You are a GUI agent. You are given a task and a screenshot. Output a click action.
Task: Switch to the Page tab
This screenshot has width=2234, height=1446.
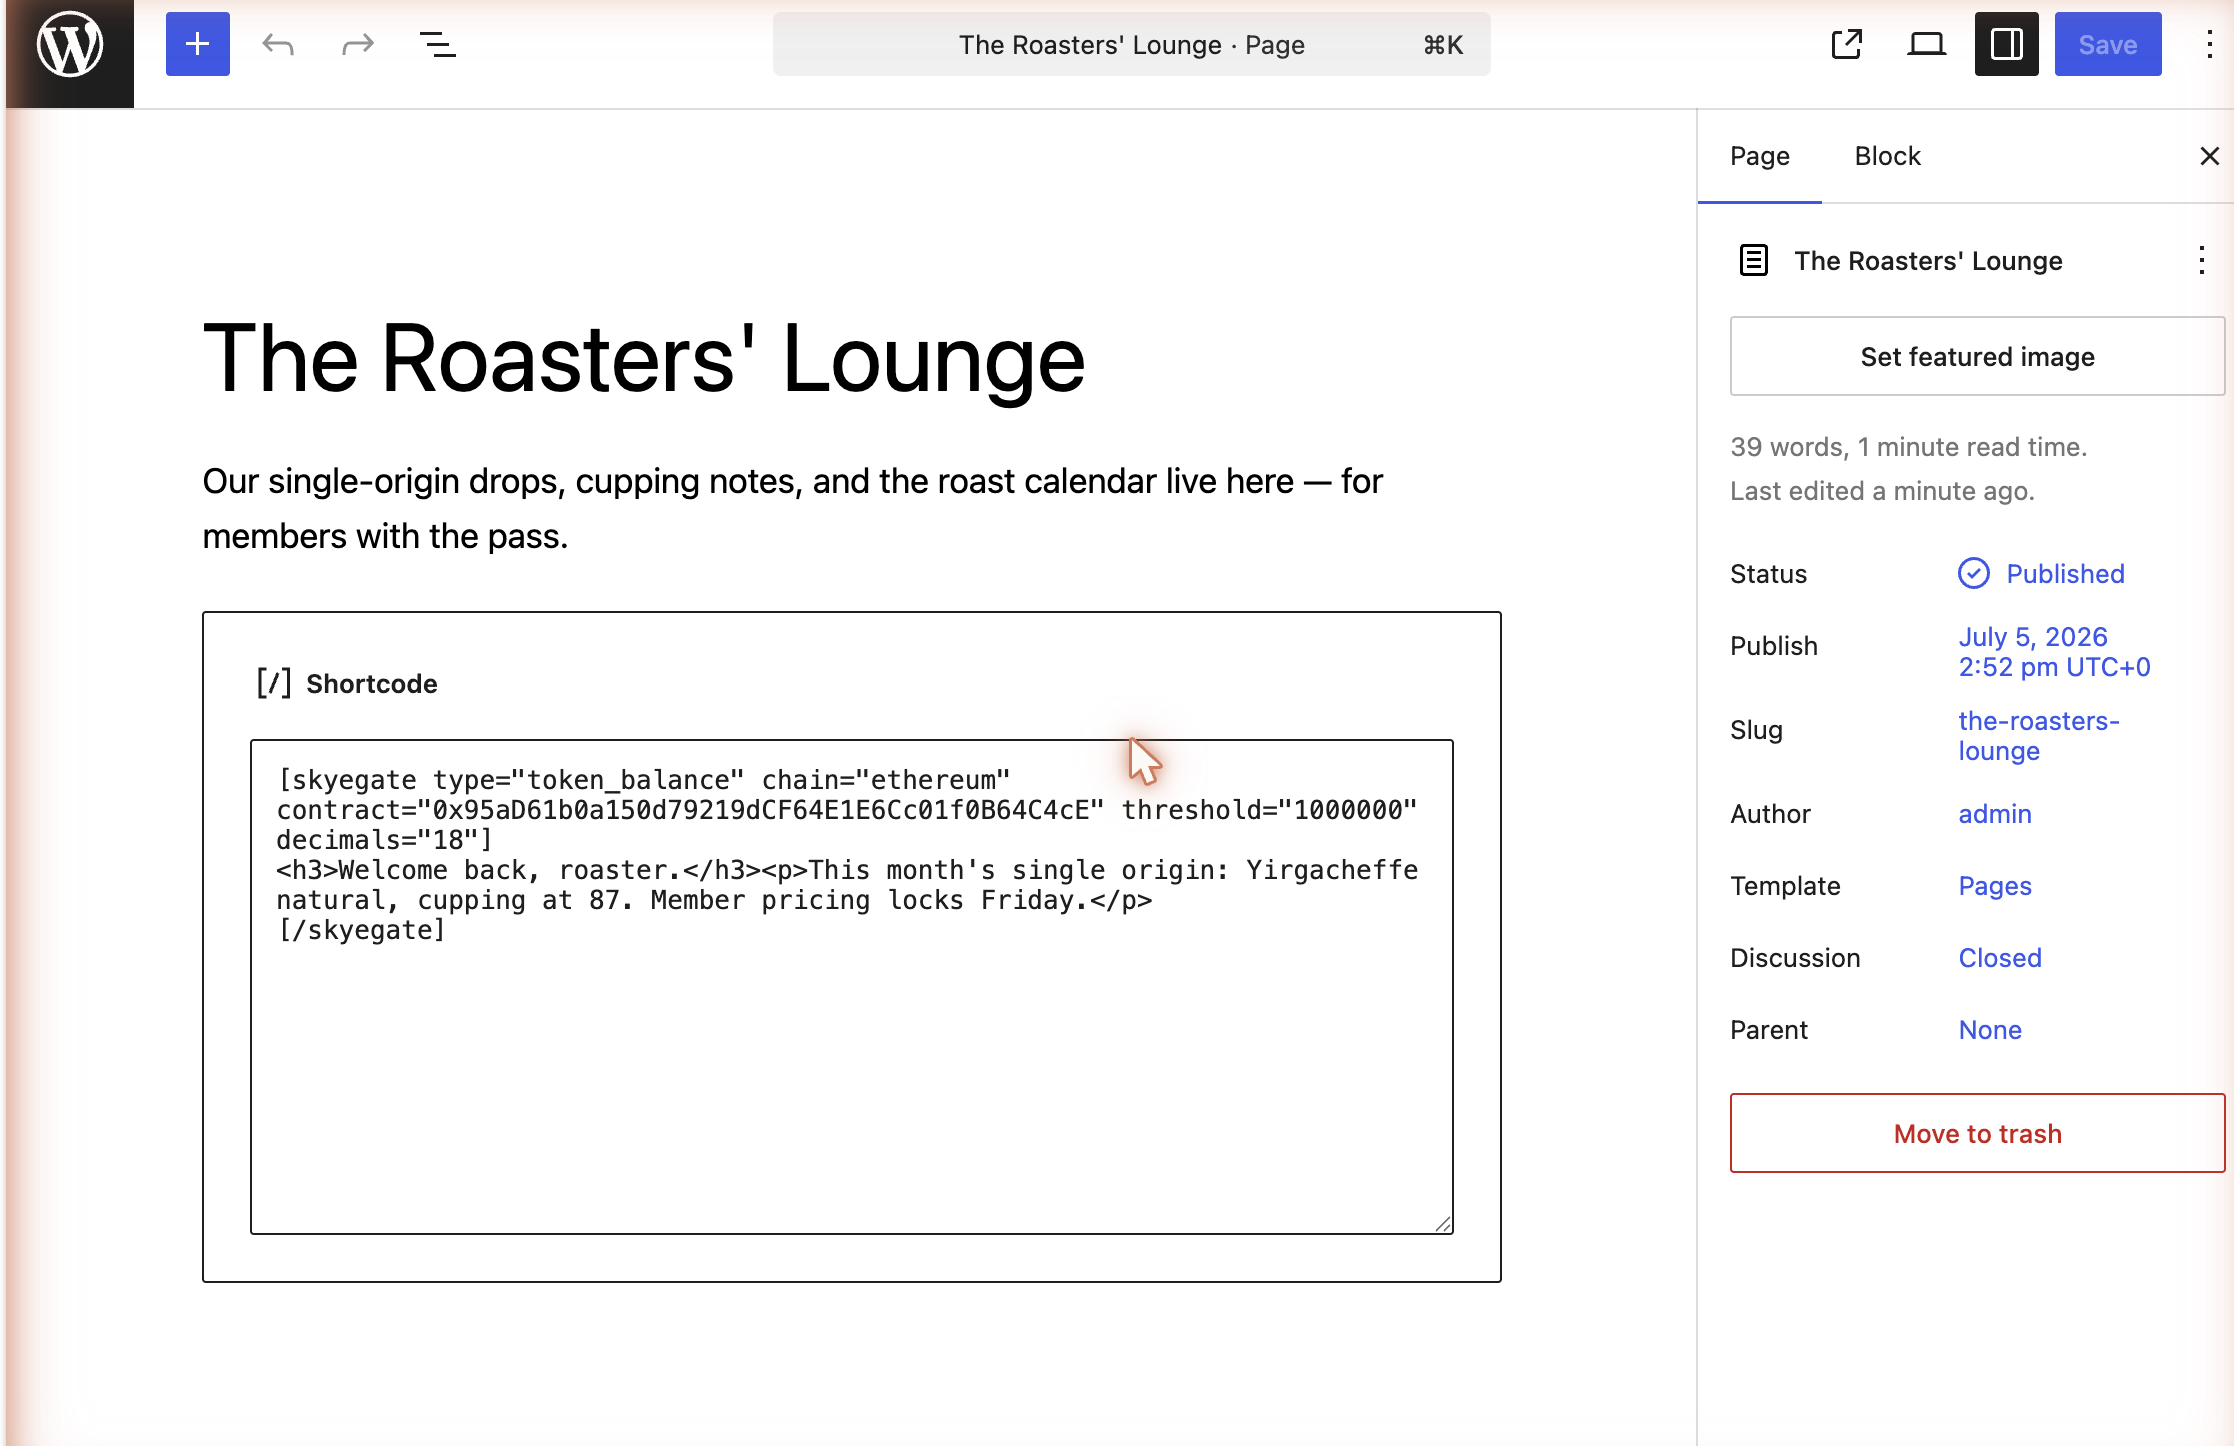click(x=1760, y=156)
